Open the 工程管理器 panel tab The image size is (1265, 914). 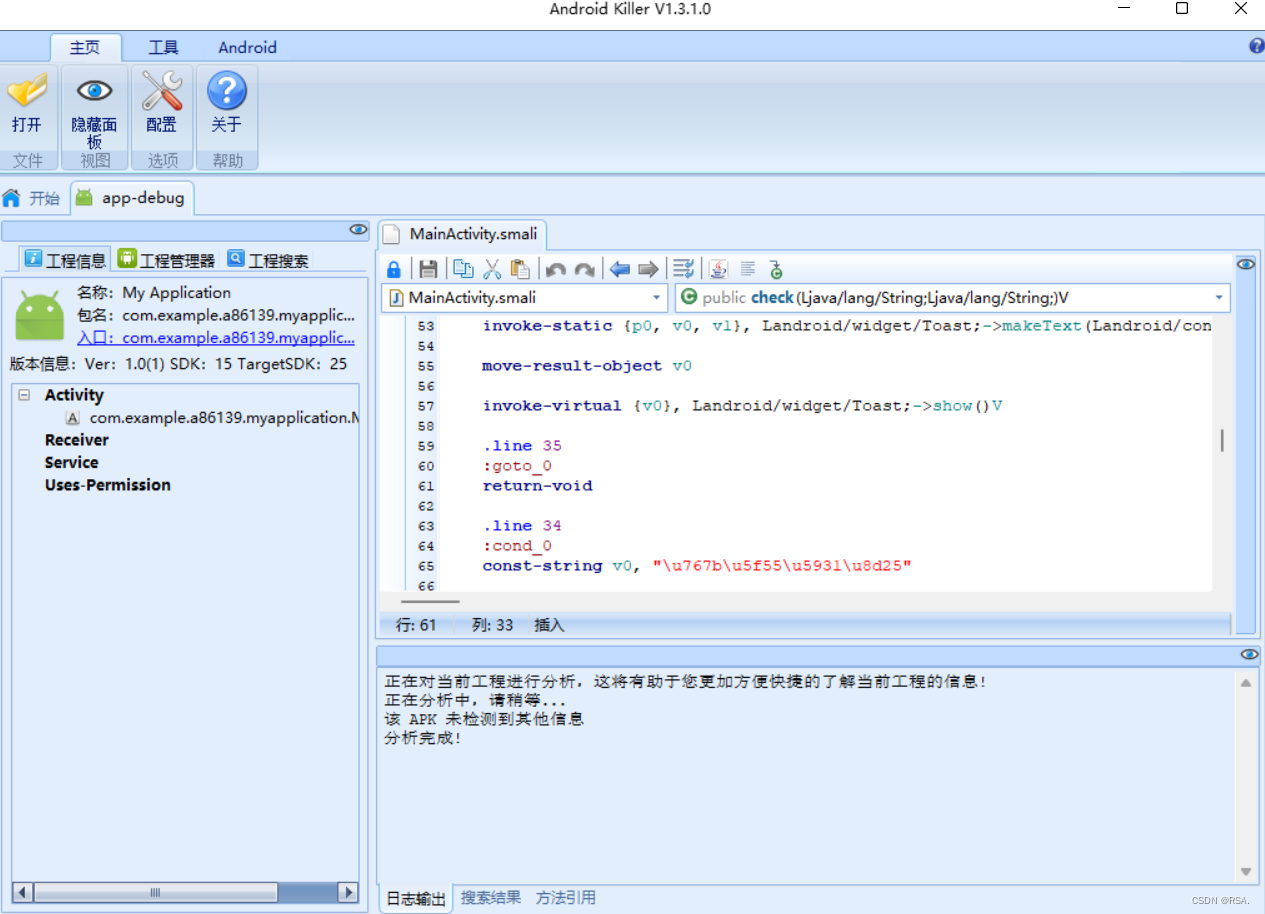click(166, 260)
